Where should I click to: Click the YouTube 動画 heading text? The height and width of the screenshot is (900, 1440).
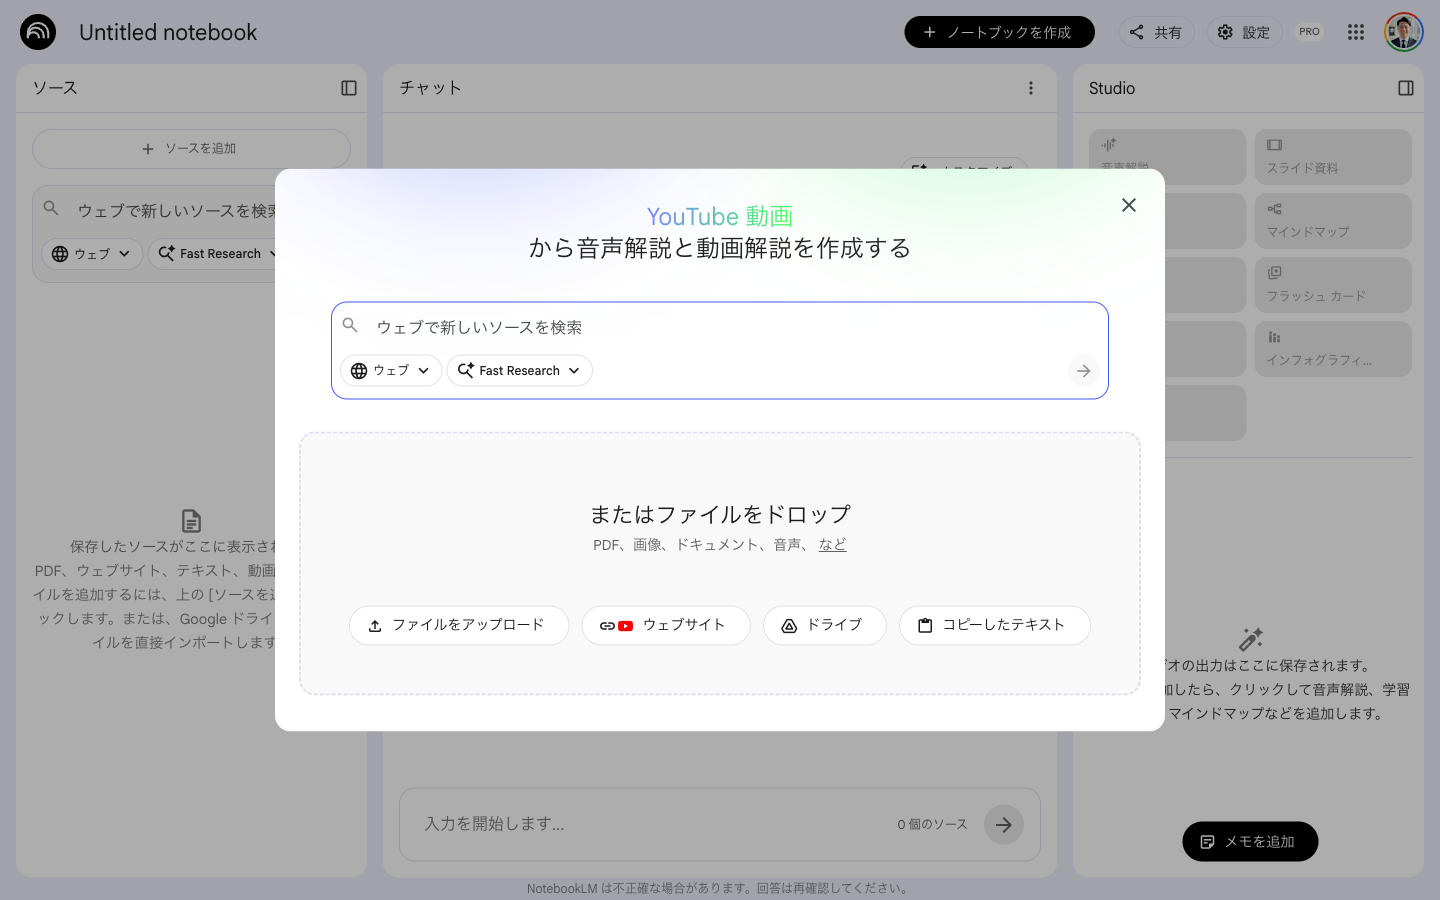coord(720,216)
